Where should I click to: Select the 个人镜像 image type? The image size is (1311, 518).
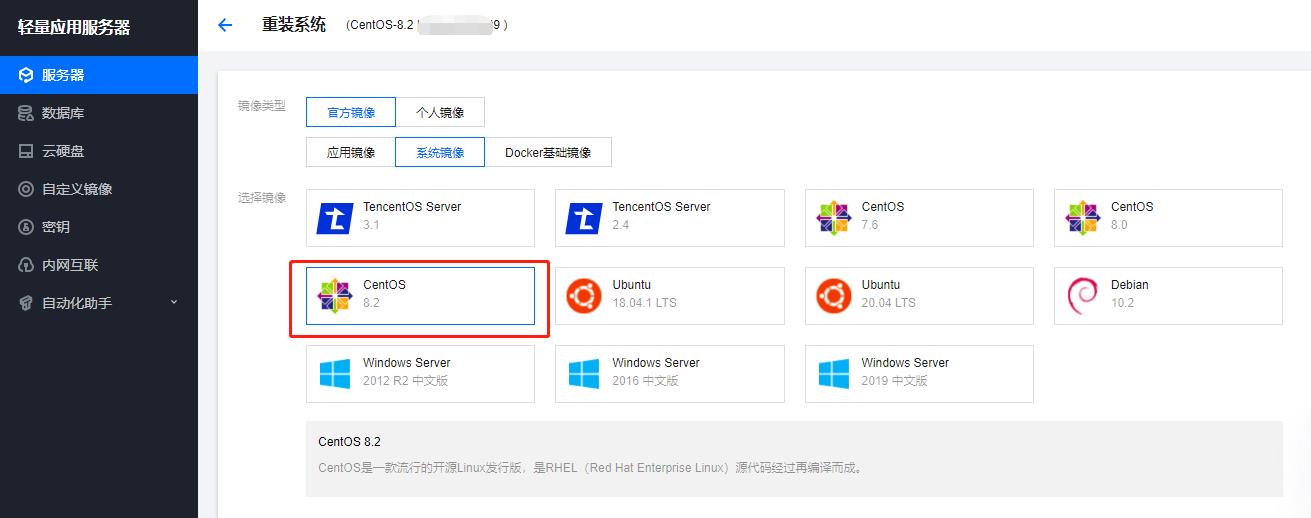pyautogui.click(x=440, y=113)
